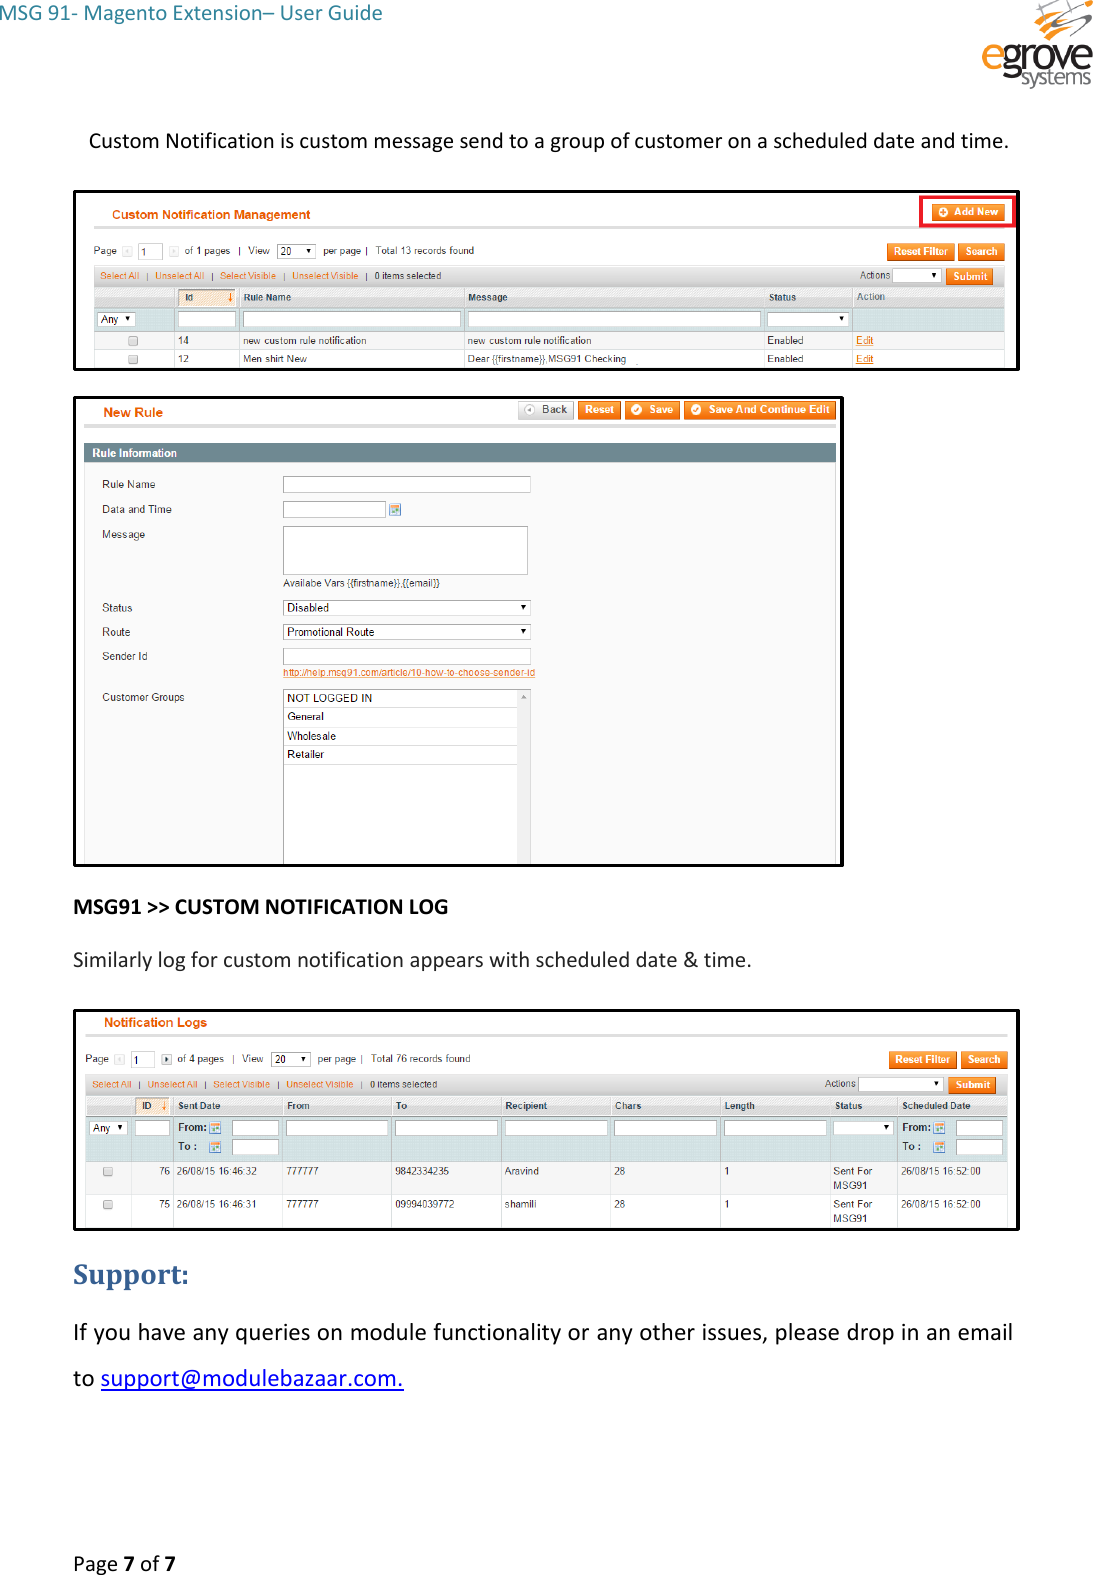Open the per page 20 dropdown in Custom Notification grid
This screenshot has height=1575, width=1093.
pyautogui.click(x=296, y=251)
